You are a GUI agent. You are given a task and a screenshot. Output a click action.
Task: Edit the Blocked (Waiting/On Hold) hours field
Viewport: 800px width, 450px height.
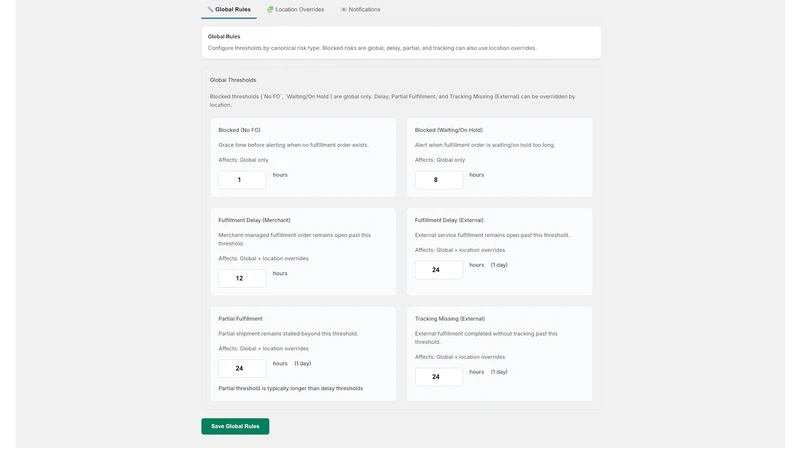coord(439,180)
